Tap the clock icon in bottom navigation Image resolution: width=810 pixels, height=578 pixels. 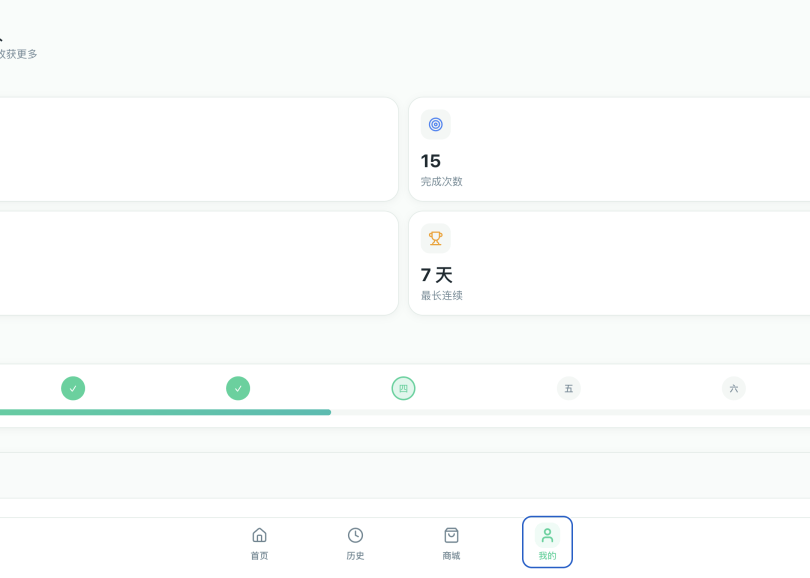355,535
